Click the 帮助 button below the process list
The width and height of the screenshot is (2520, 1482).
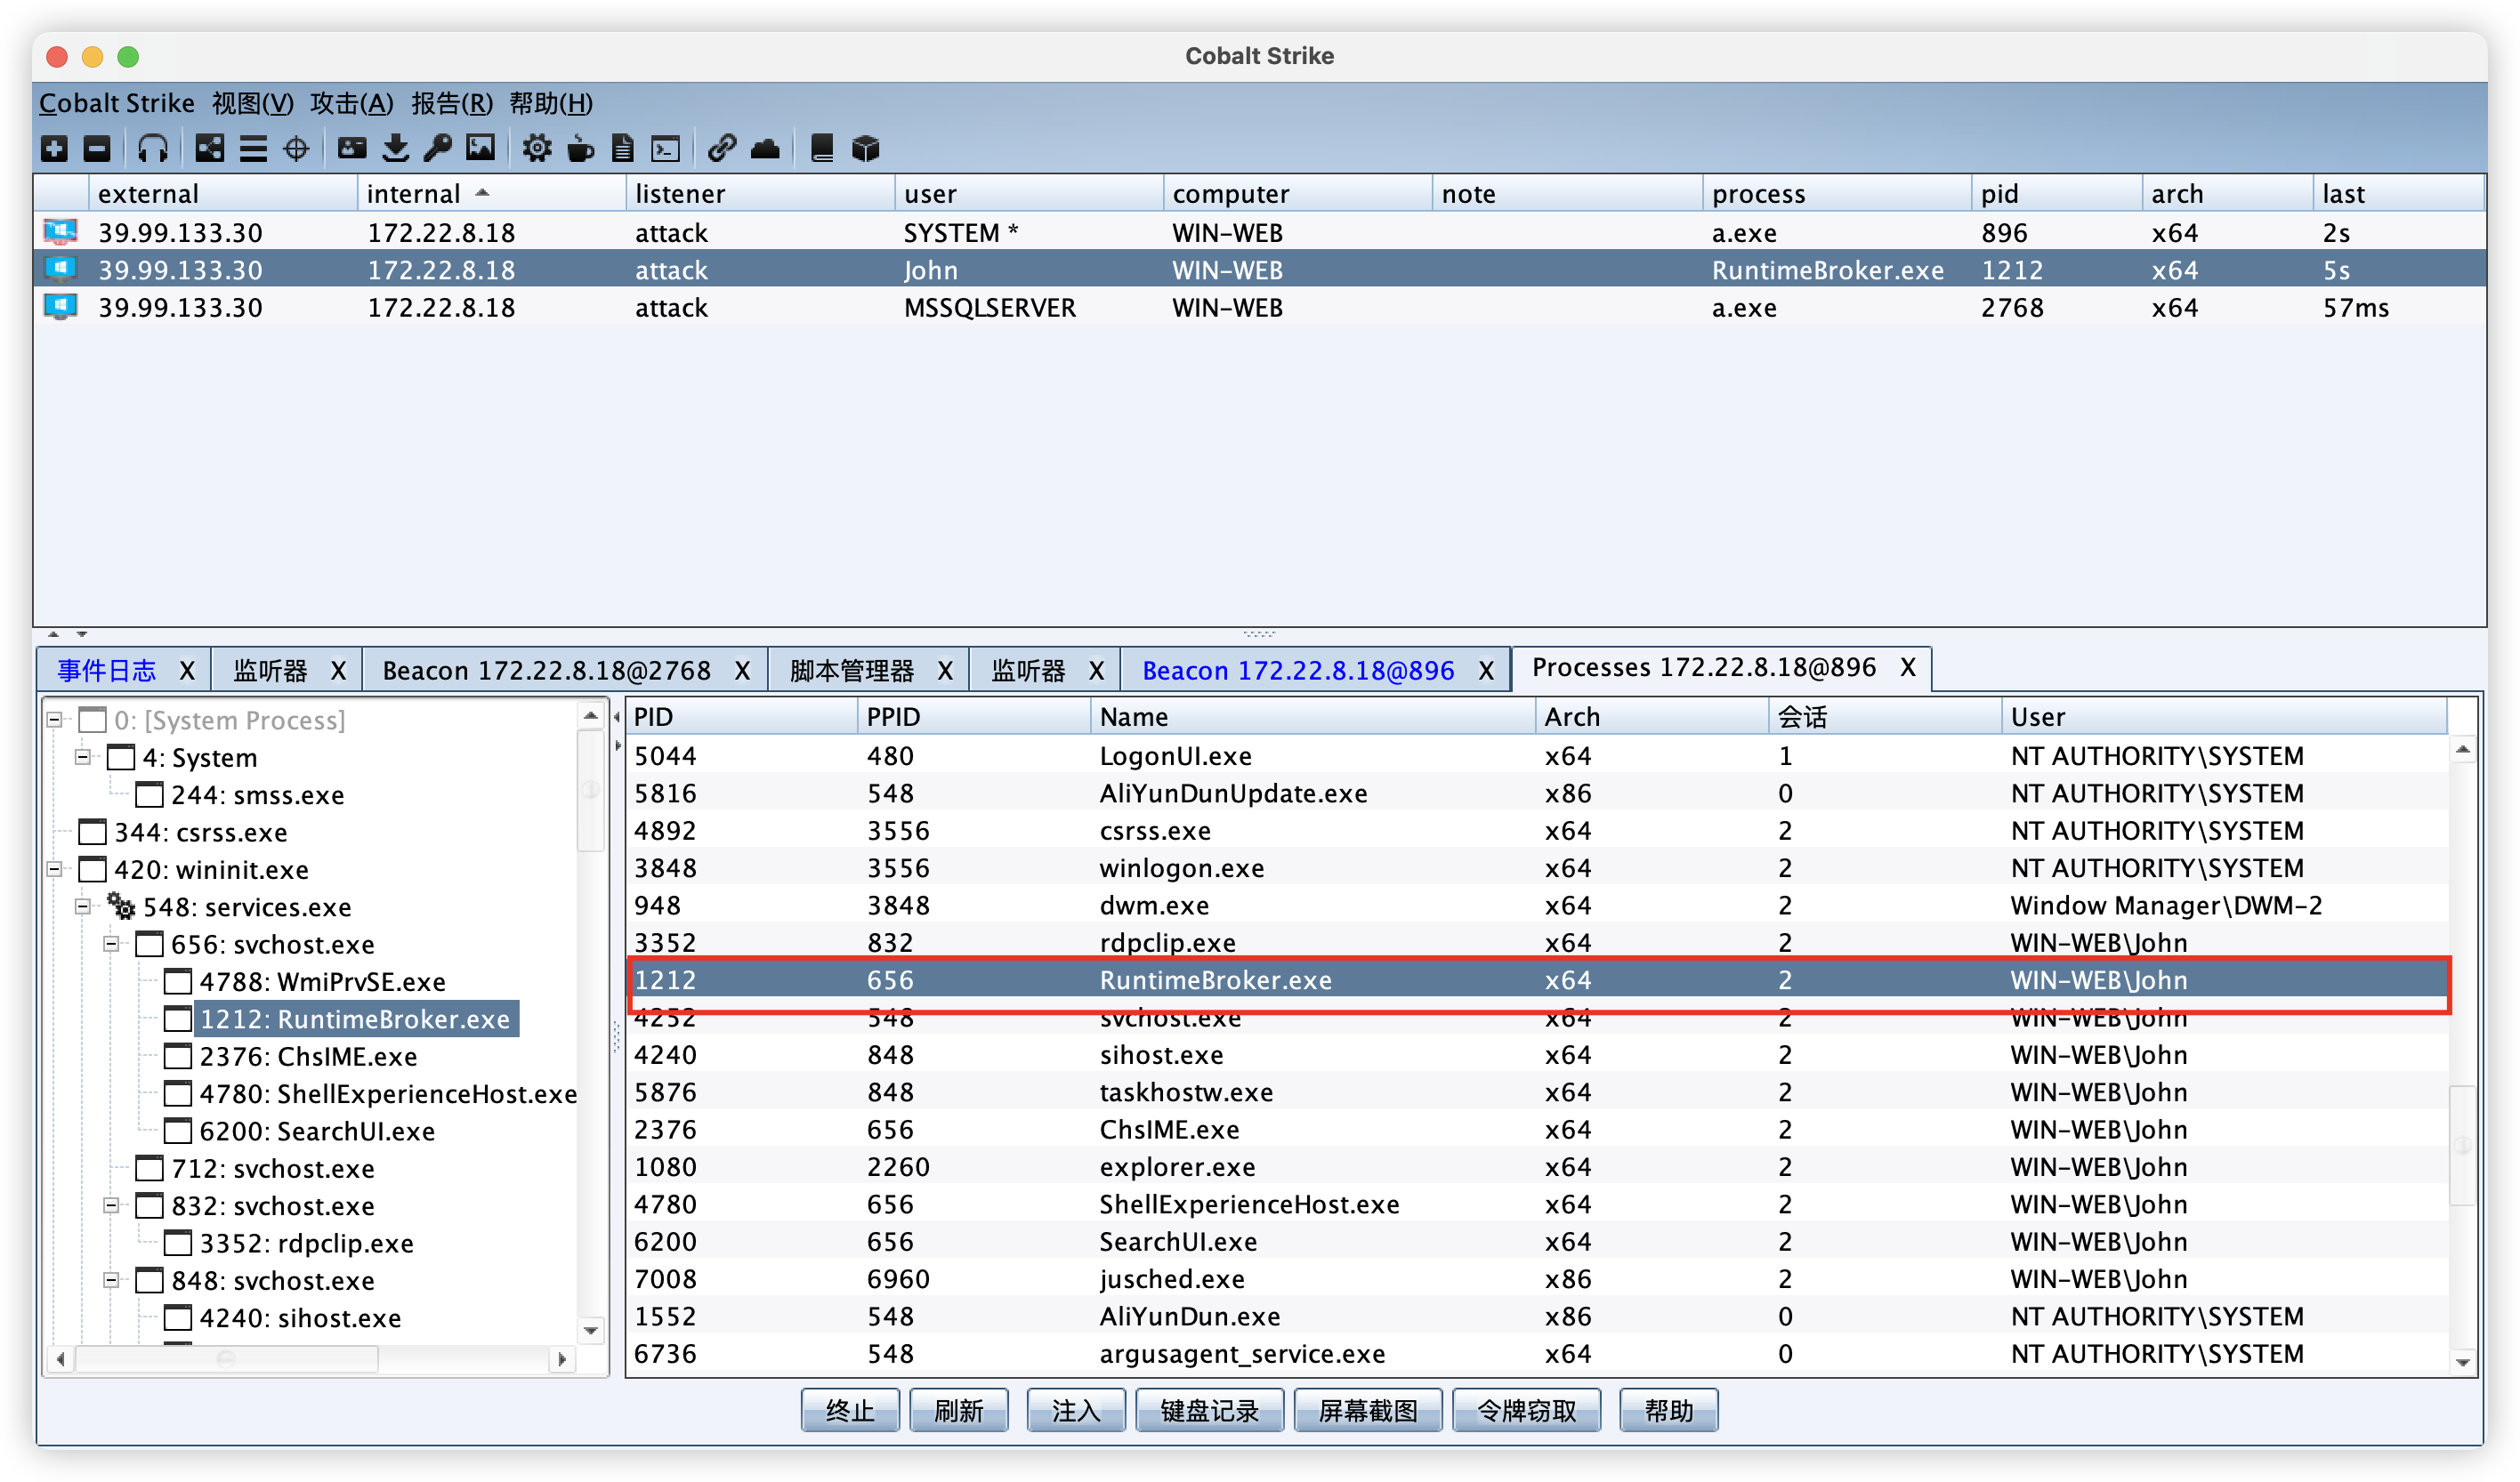click(x=1668, y=1410)
